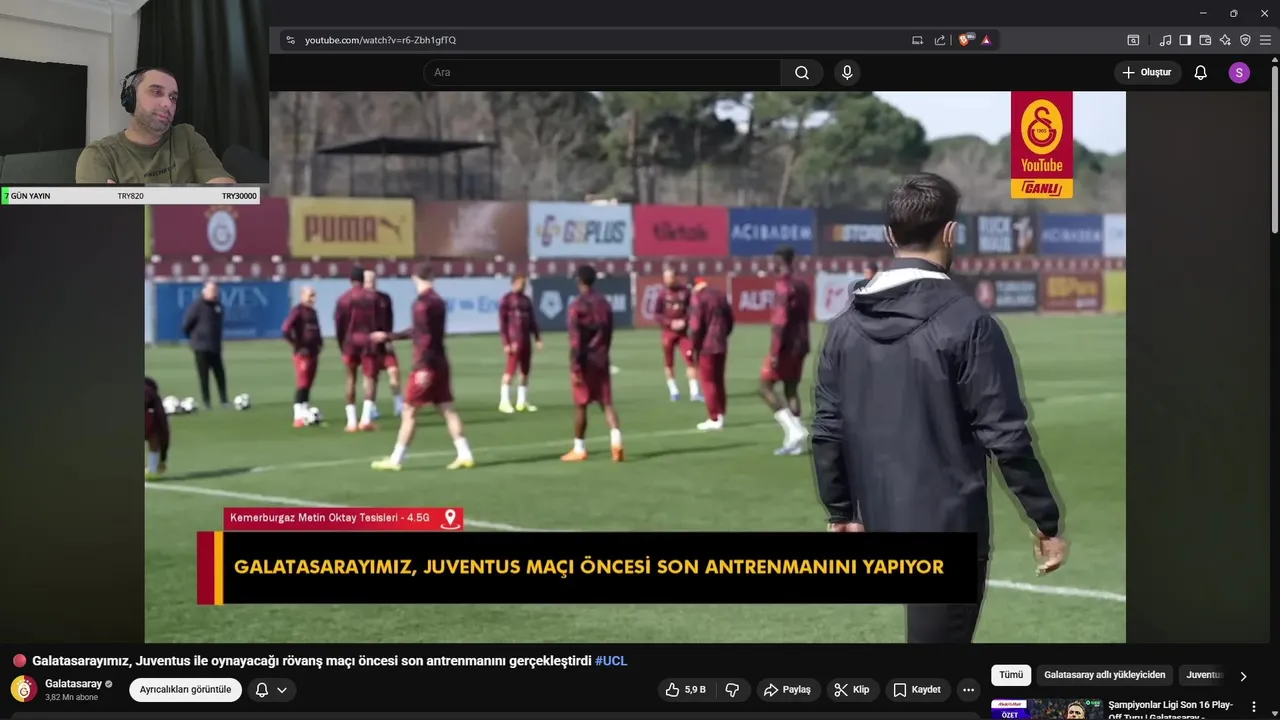The height and width of the screenshot is (720, 1280).
Task: Click the Paylaş share button
Action: click(x=786, y=690)
